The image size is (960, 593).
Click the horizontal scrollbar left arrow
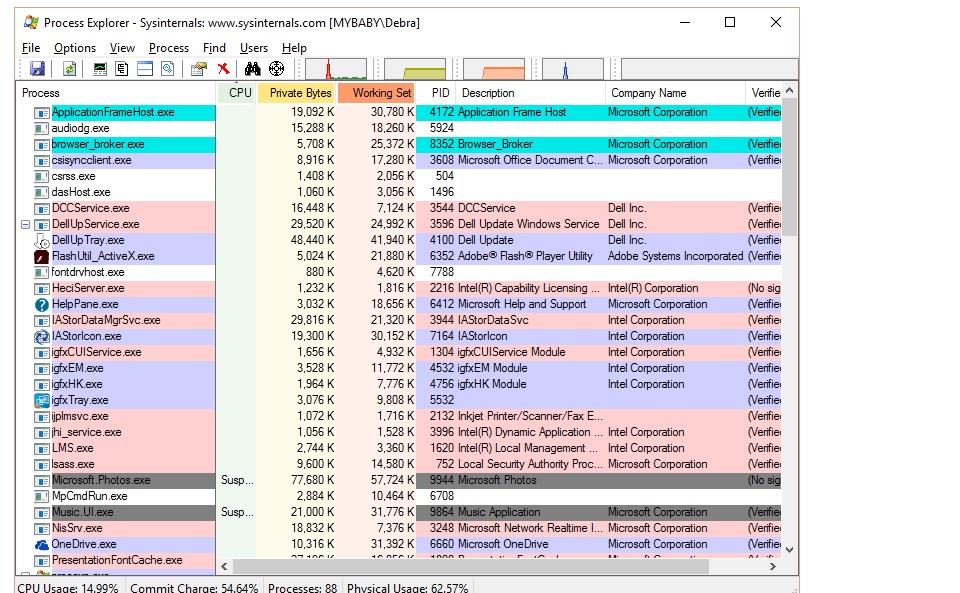coord(224,566)
